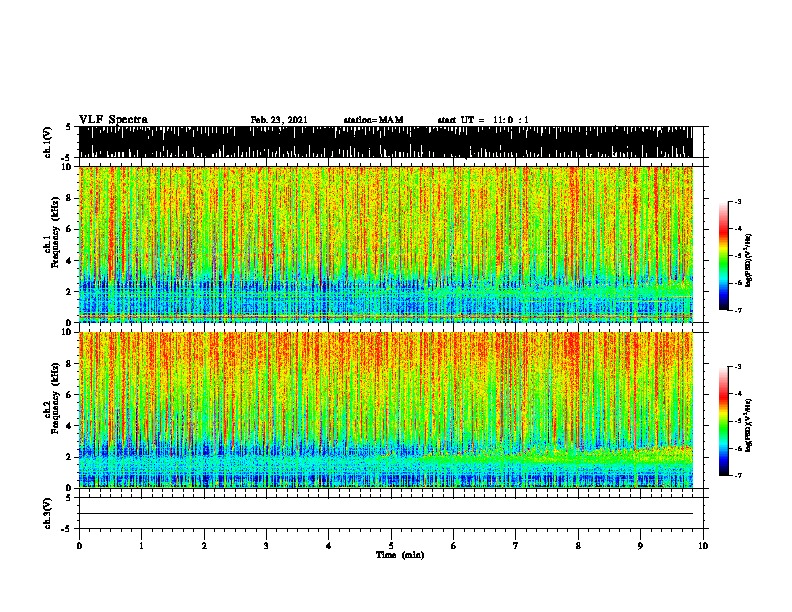Click the start UT time header text
Image resolution: width=792 pixels, height=612 pixels.
tap(483, 120)
